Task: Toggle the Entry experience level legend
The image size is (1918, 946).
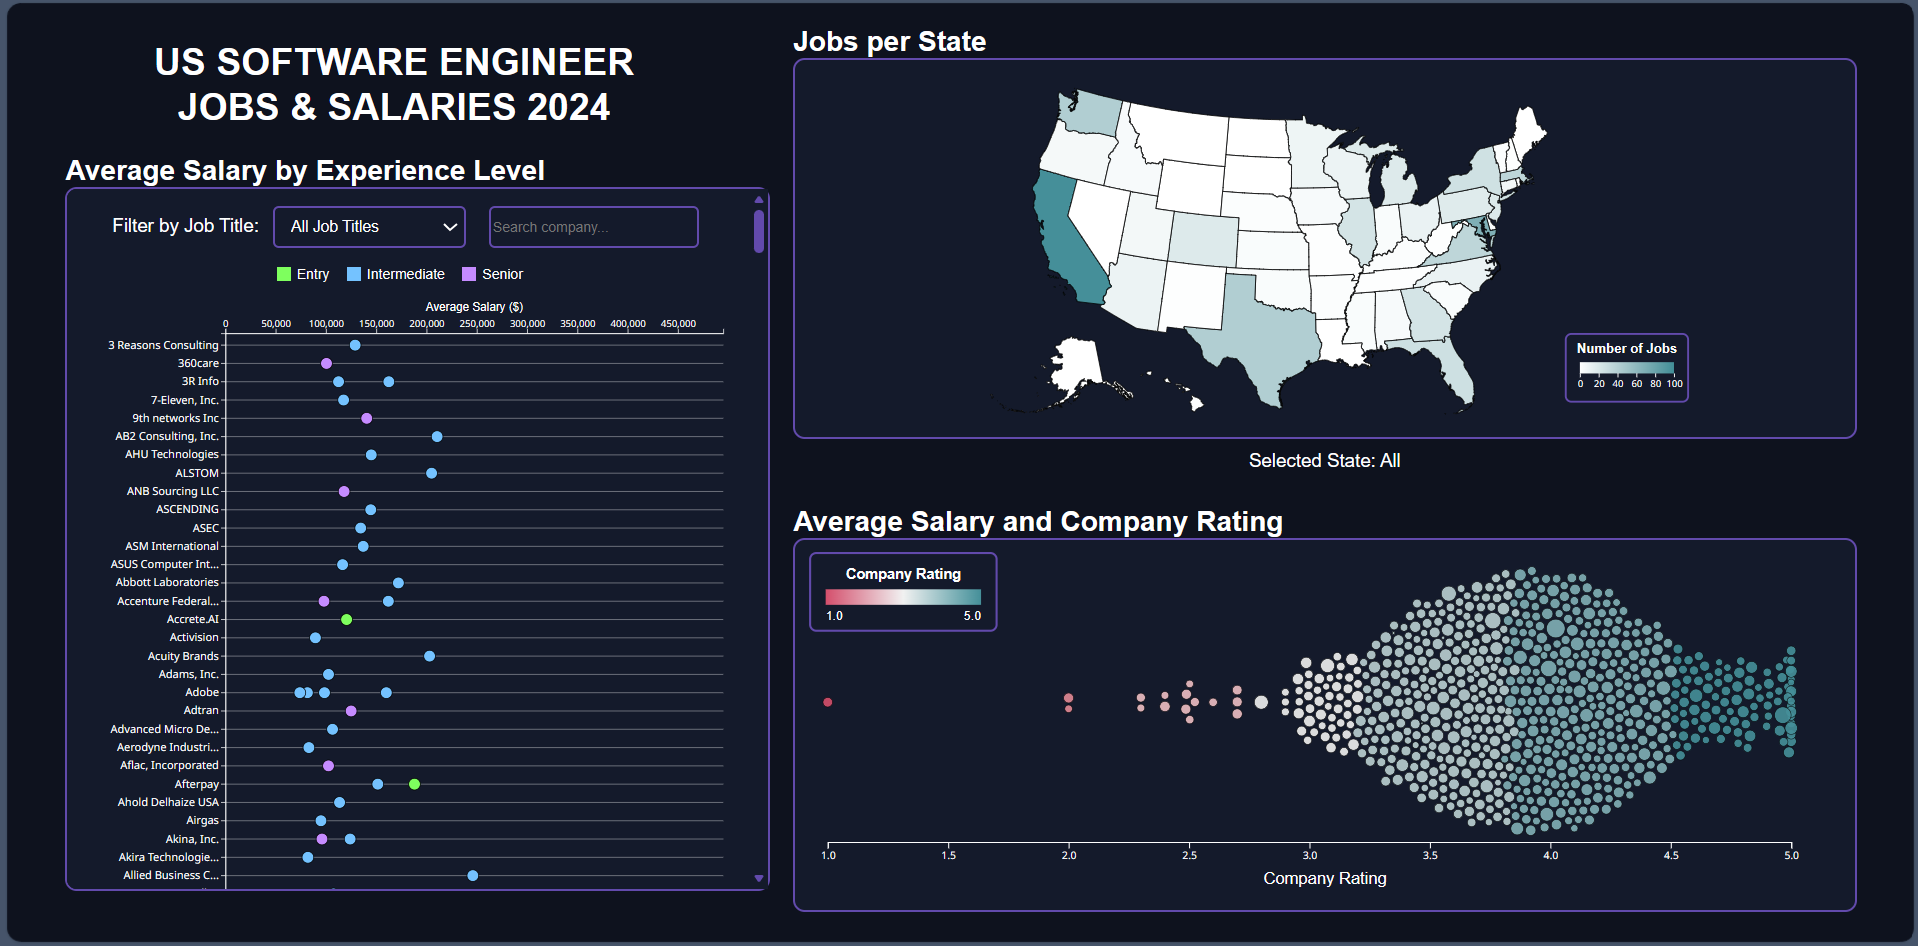Action: click(x=303, y=274)
